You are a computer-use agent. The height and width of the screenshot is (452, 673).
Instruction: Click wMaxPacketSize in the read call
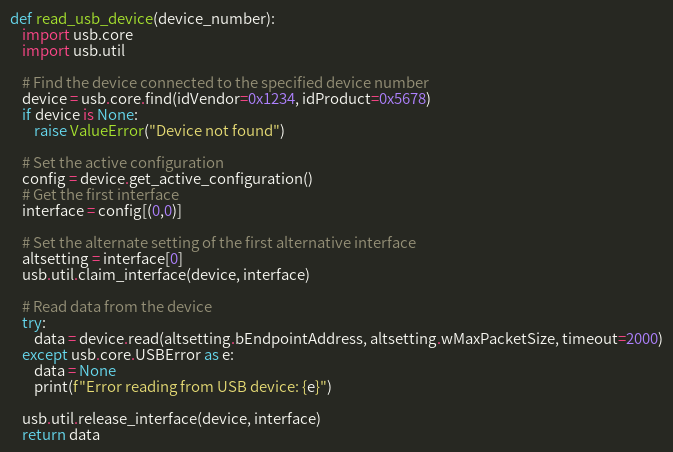[498, 339]
